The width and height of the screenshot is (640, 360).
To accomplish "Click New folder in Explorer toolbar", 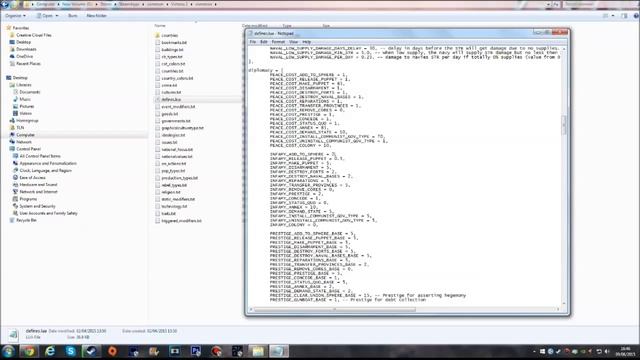I will pos(96,16).
